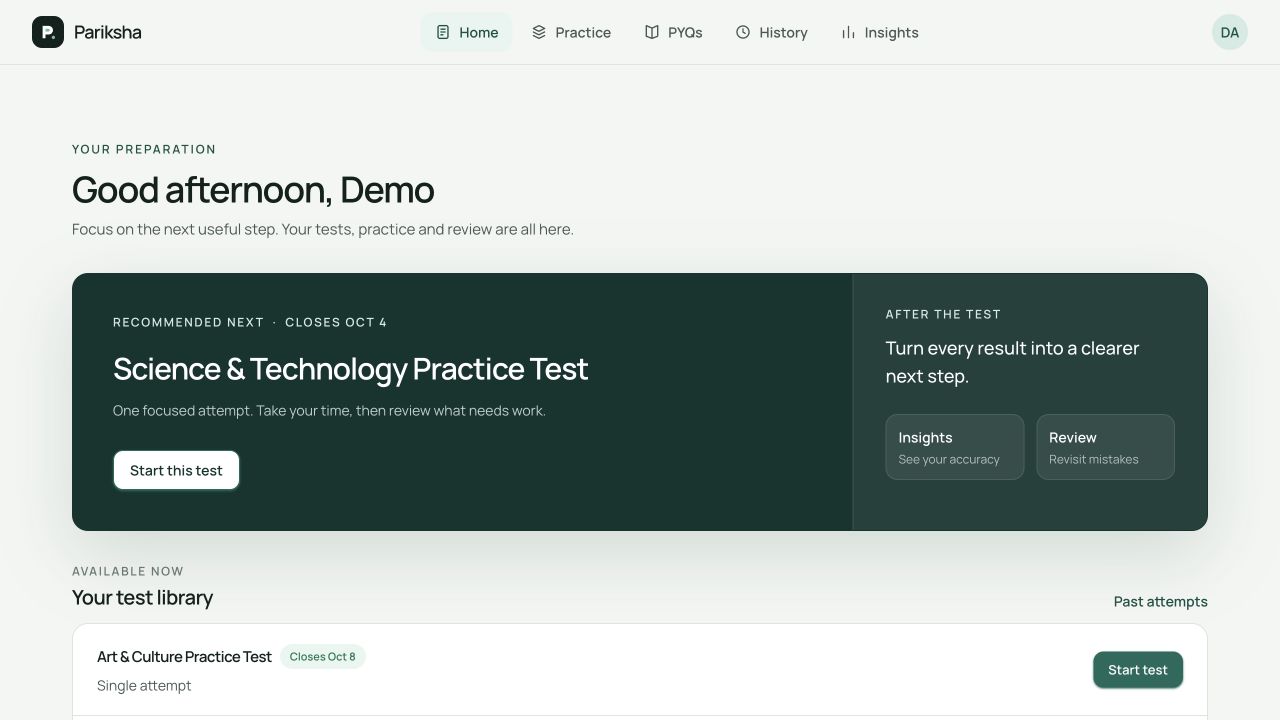1280x720 pixels.
Task: Go to the Home tab
Action: (x=466, y=32)
